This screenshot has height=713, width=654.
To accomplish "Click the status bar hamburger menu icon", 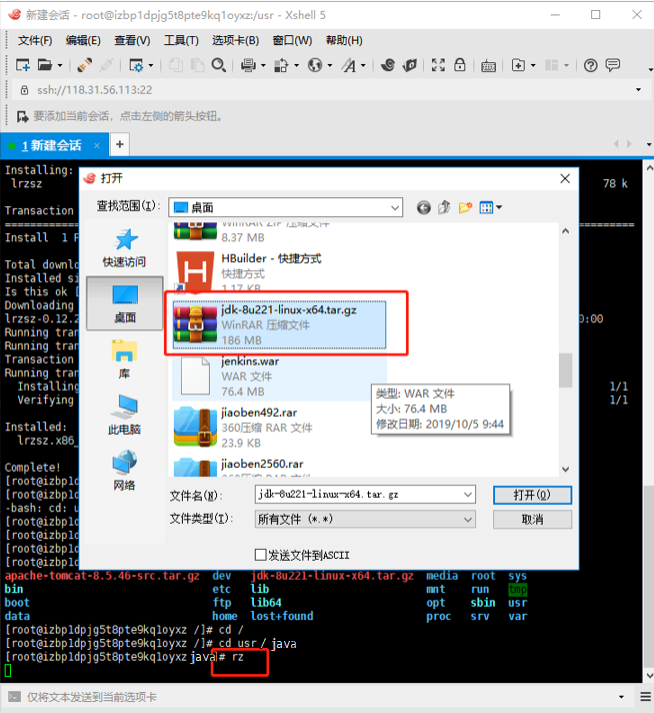I will [645, 697].
